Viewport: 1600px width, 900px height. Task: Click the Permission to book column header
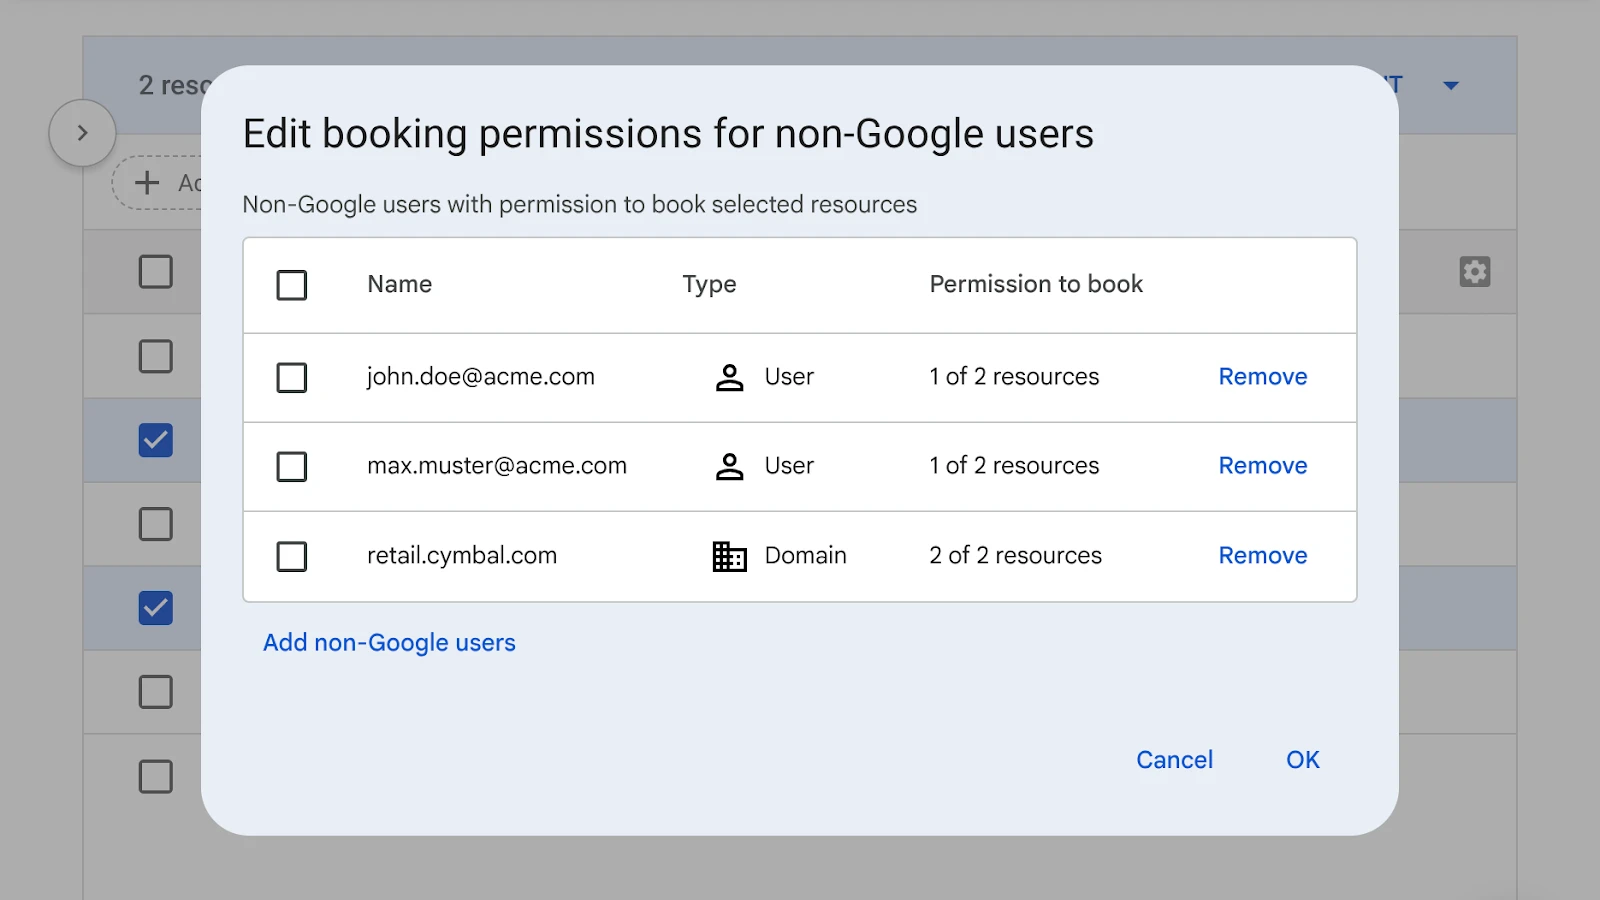pos(1035,284)
